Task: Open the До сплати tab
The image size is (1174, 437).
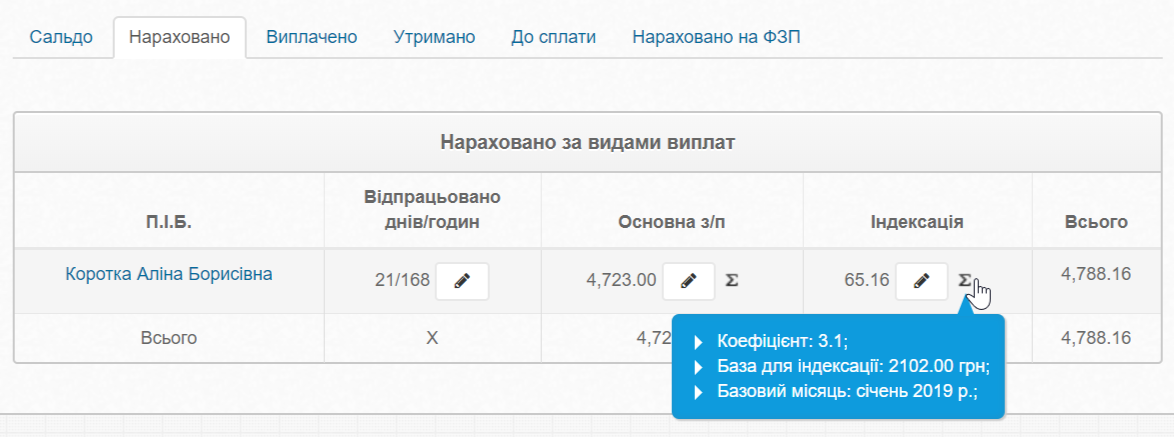Action: pos(553,38)
